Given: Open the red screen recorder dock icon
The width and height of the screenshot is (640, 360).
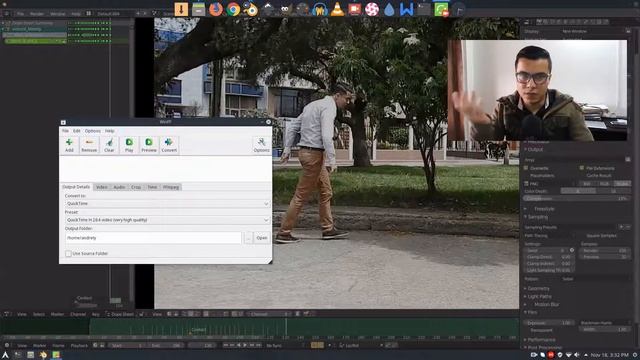Looking at the screenshot, I should coord(354,9).
